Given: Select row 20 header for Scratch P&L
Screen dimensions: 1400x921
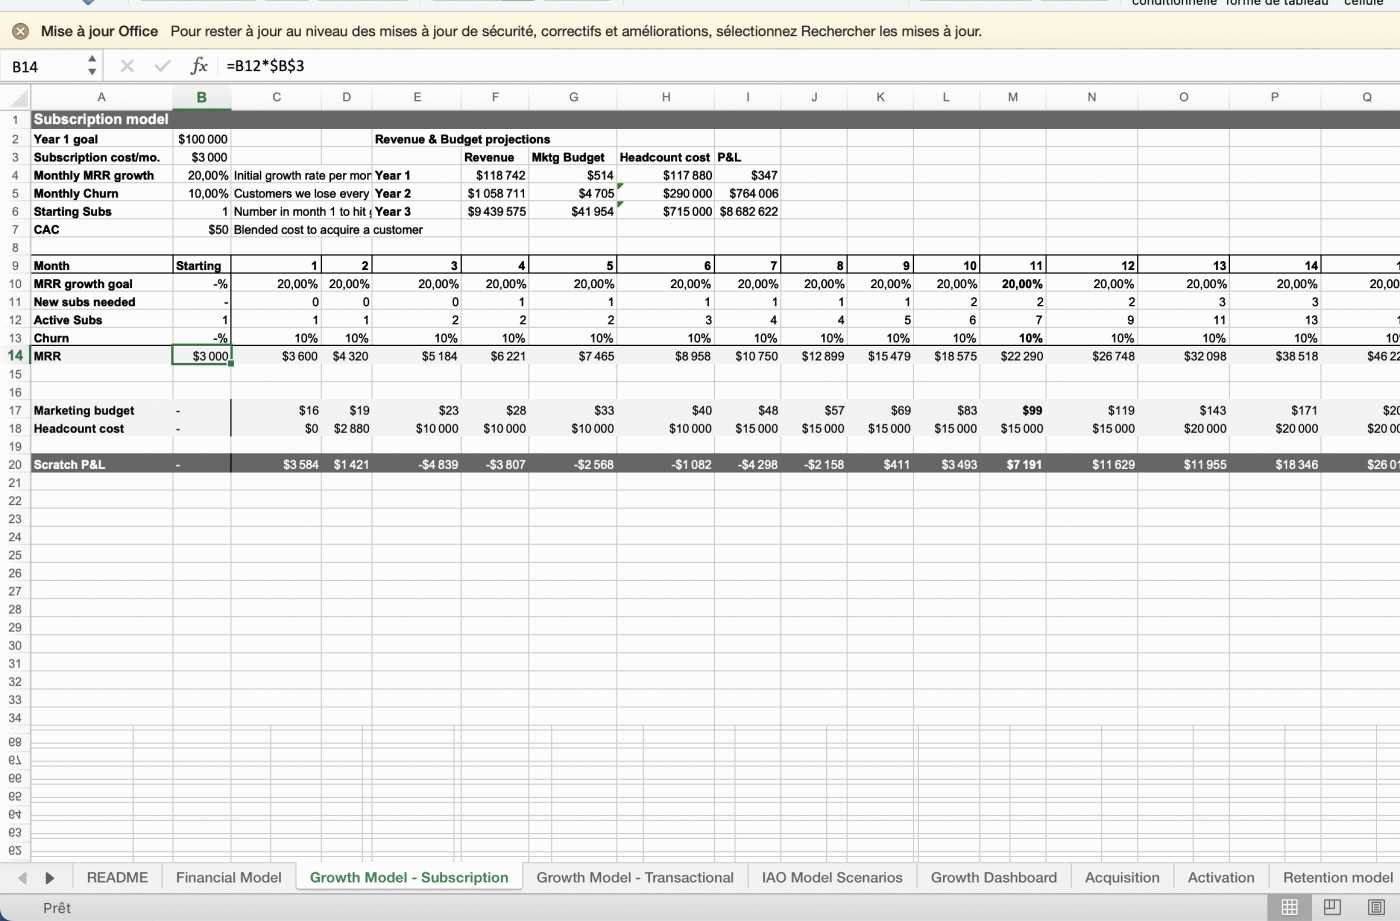Looking at the screenshot, I should point(15,464).
